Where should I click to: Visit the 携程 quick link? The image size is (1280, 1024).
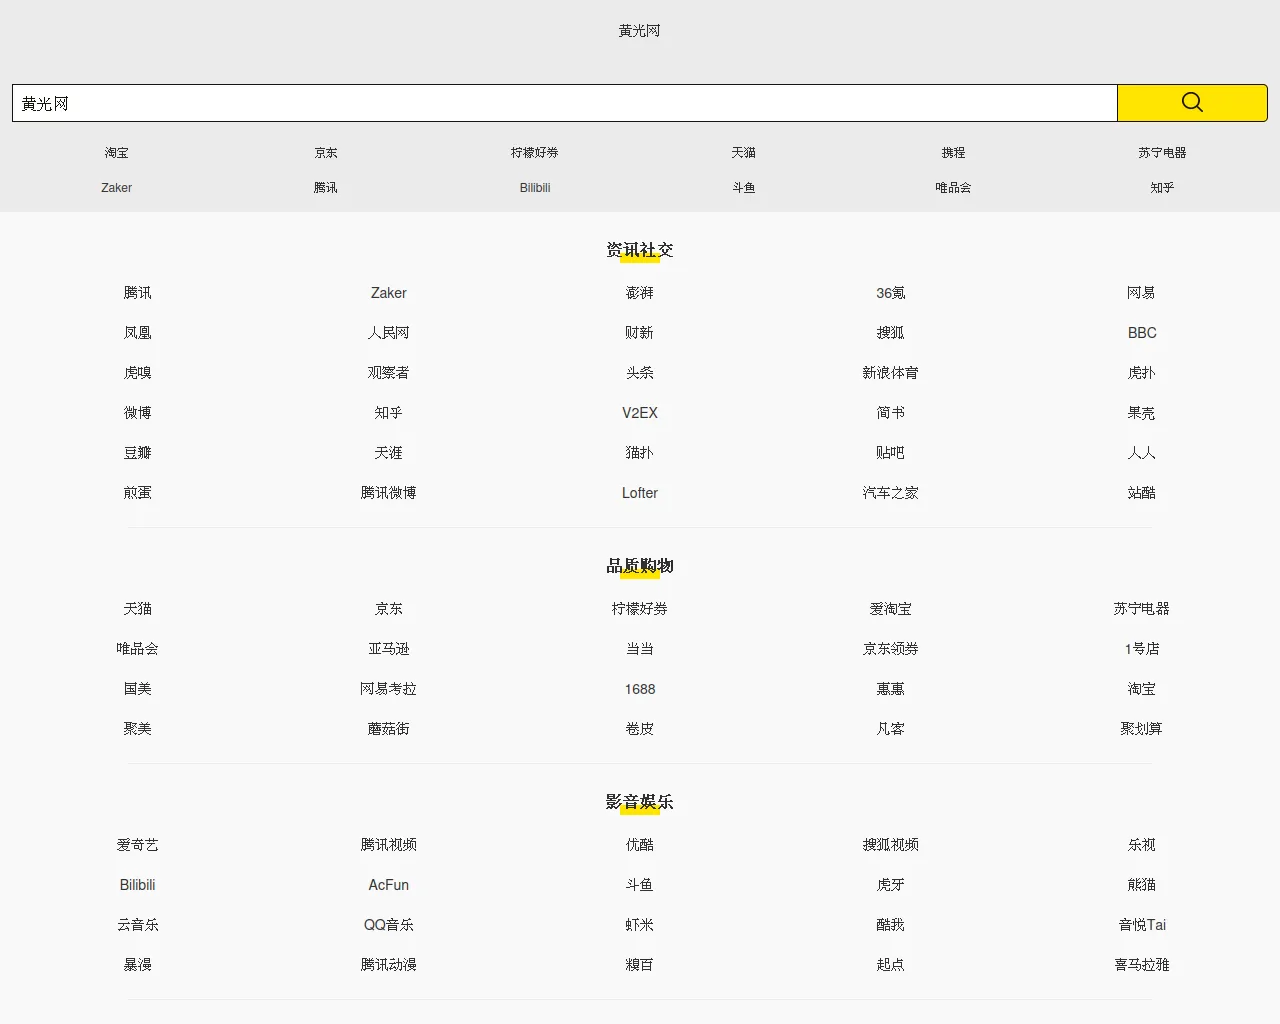click(x=953, y=153)
